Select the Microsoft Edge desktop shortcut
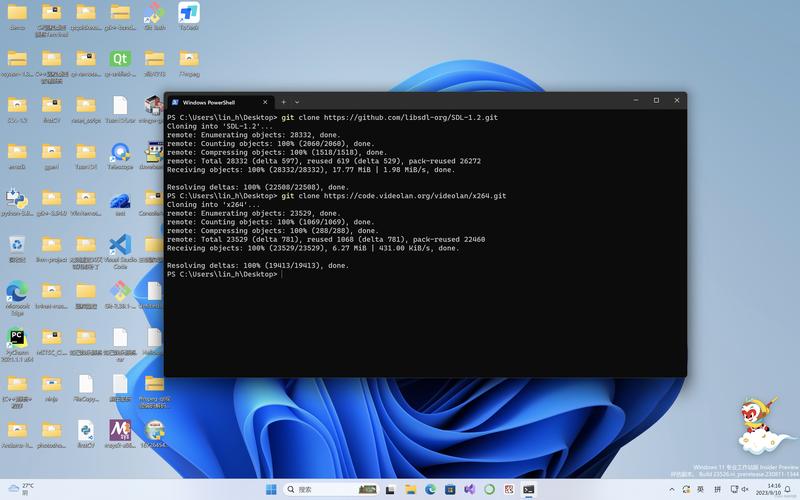 [x=17, y=298]
